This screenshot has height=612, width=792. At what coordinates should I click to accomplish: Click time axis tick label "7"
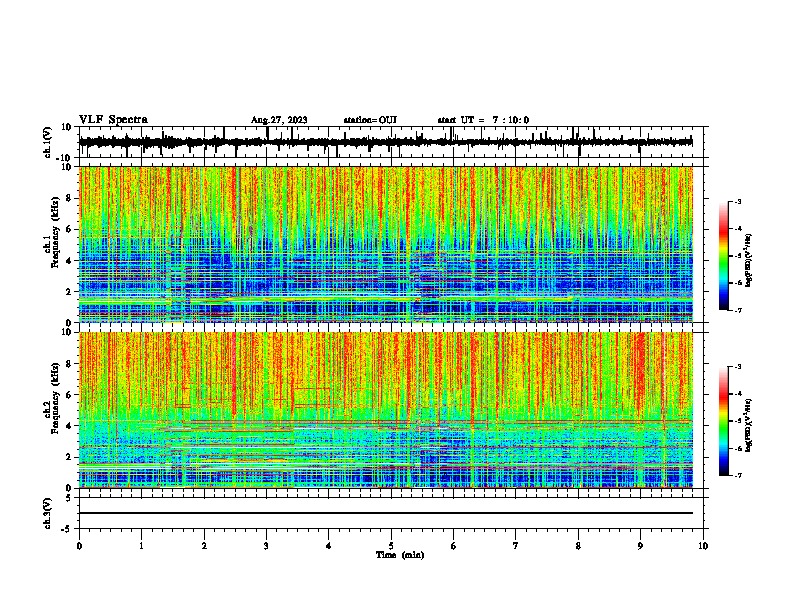point(516,546)
